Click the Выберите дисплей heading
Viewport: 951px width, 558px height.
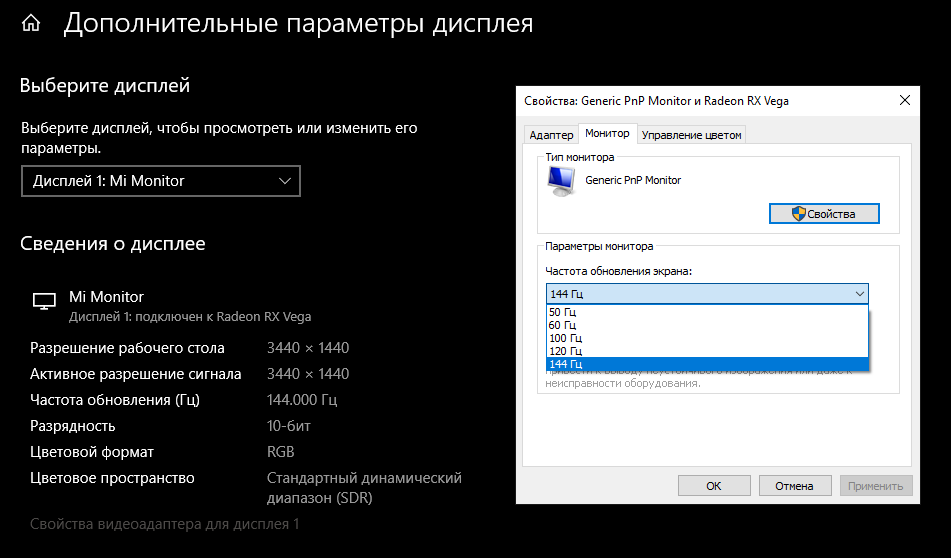point(105,85)
